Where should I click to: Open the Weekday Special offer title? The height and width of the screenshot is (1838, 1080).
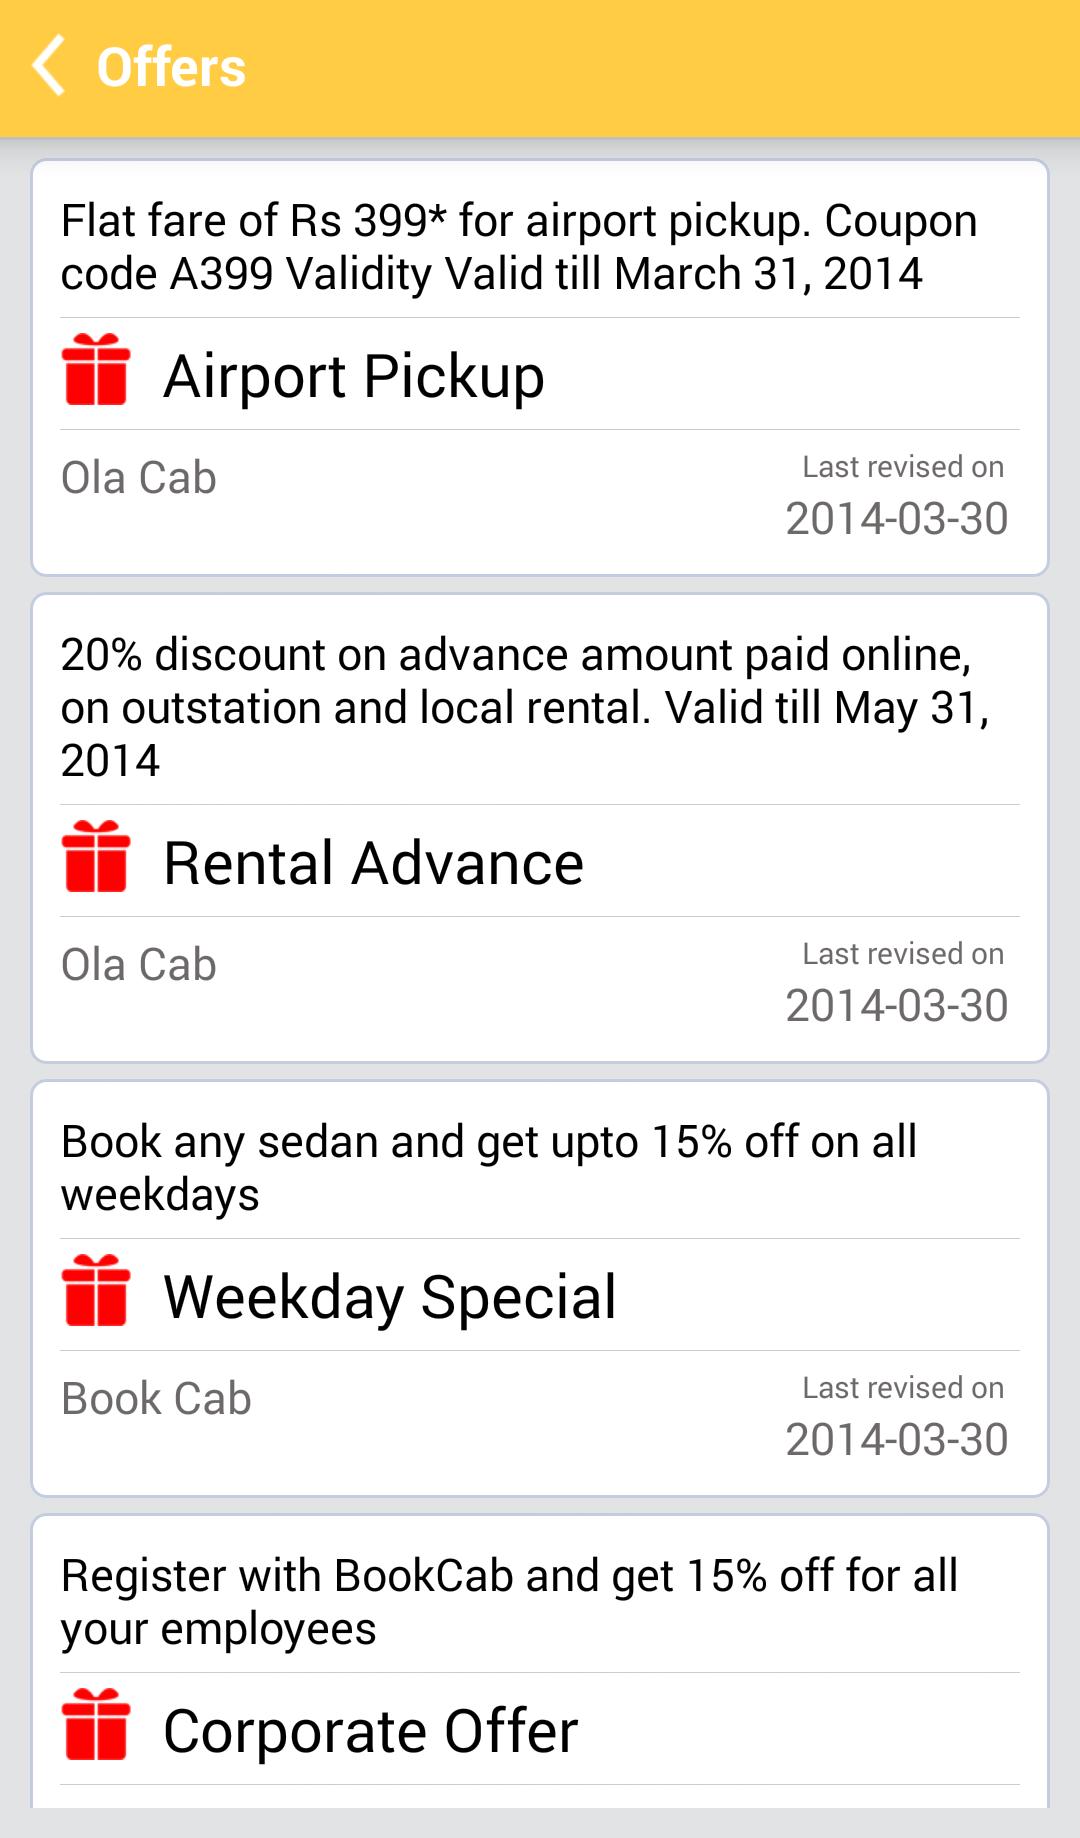390,1297
